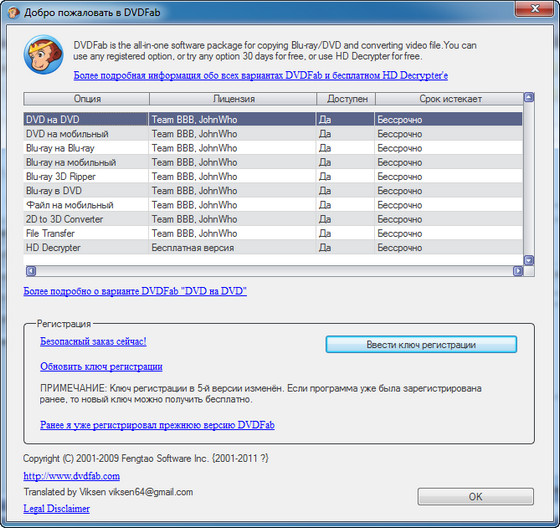
Task: Click Бессрочно cell in HD Decrypter row
Action: [x=448, y=248]
